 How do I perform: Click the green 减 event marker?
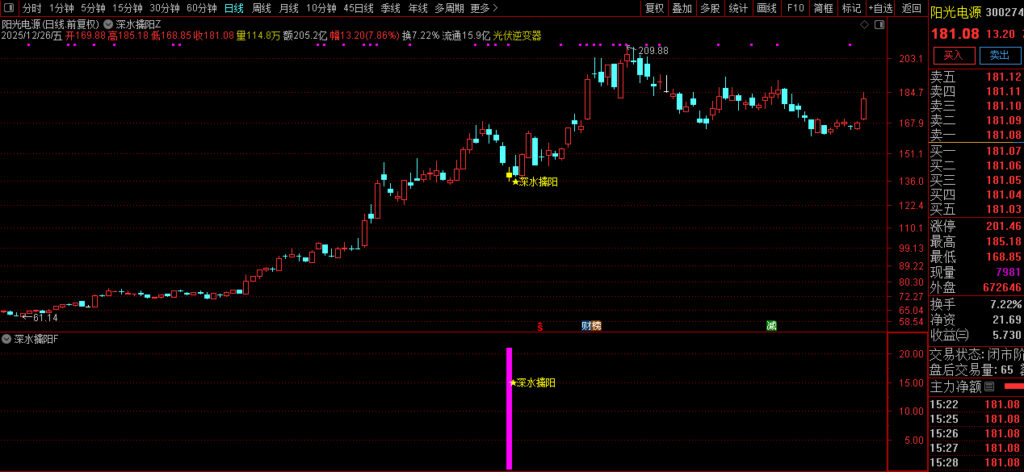pos(771,326)
